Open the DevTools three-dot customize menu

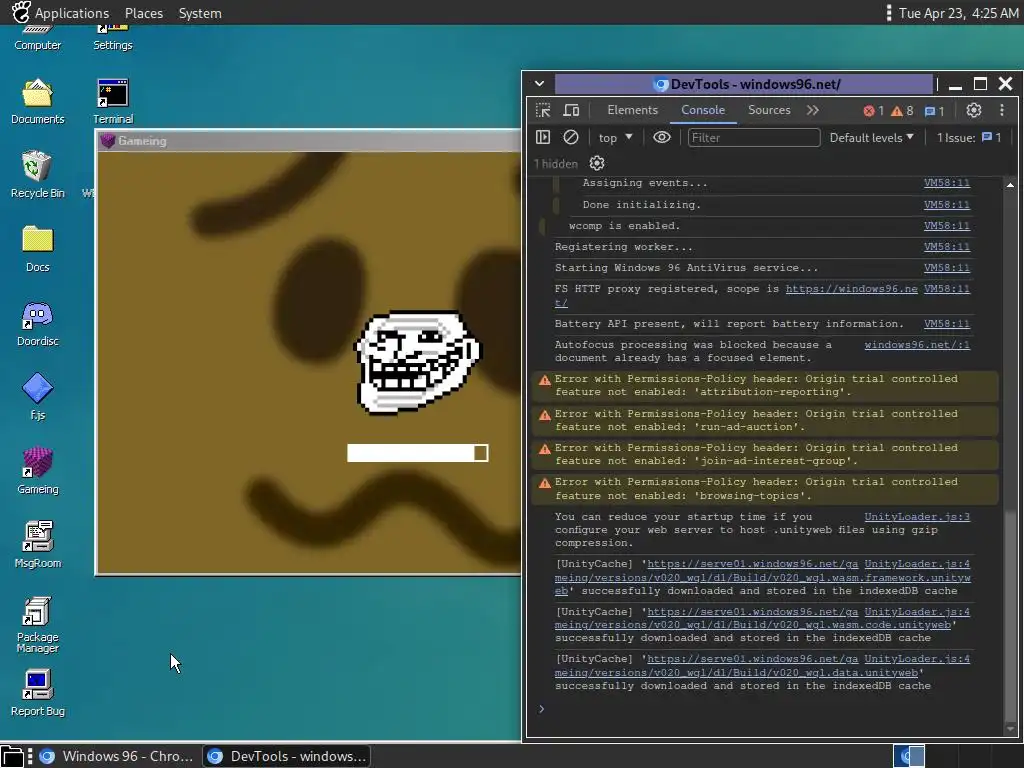click(x=1002, y=110)
